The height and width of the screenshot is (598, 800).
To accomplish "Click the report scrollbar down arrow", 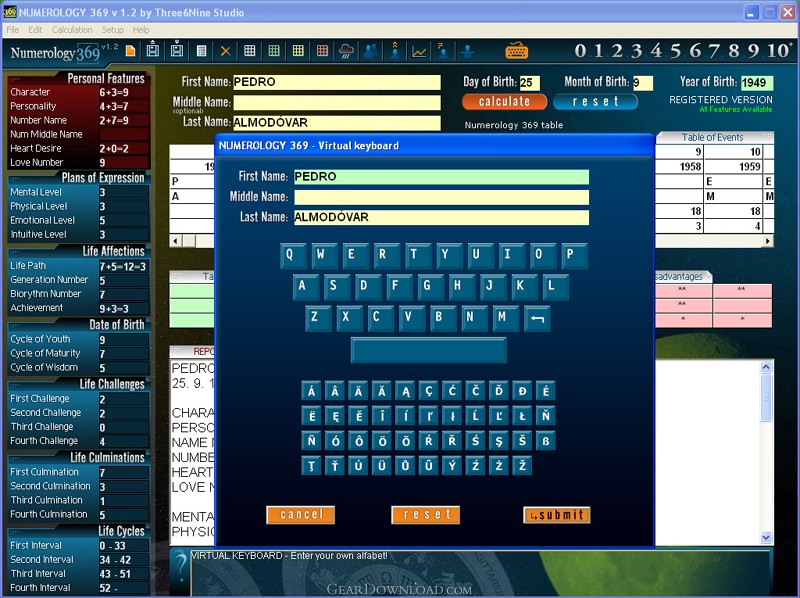I will 766,537.
